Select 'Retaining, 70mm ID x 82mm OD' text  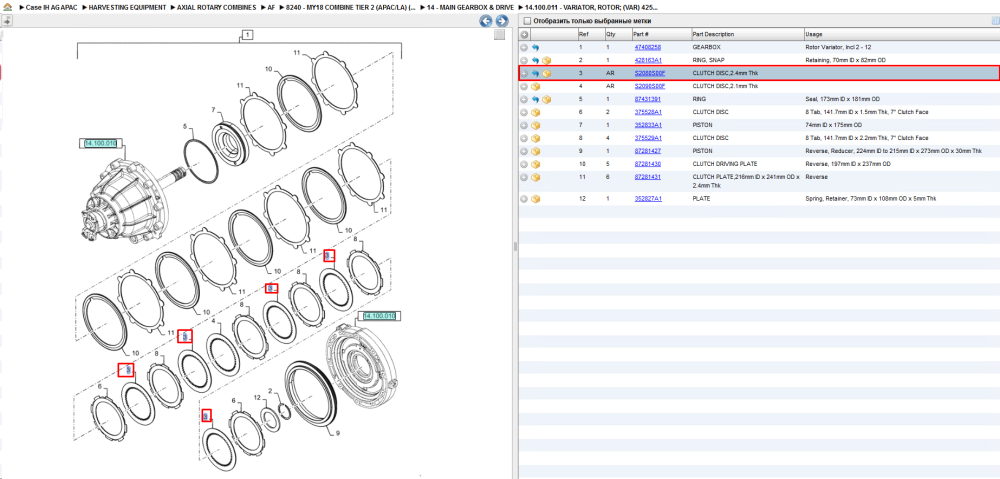[846, 60]
